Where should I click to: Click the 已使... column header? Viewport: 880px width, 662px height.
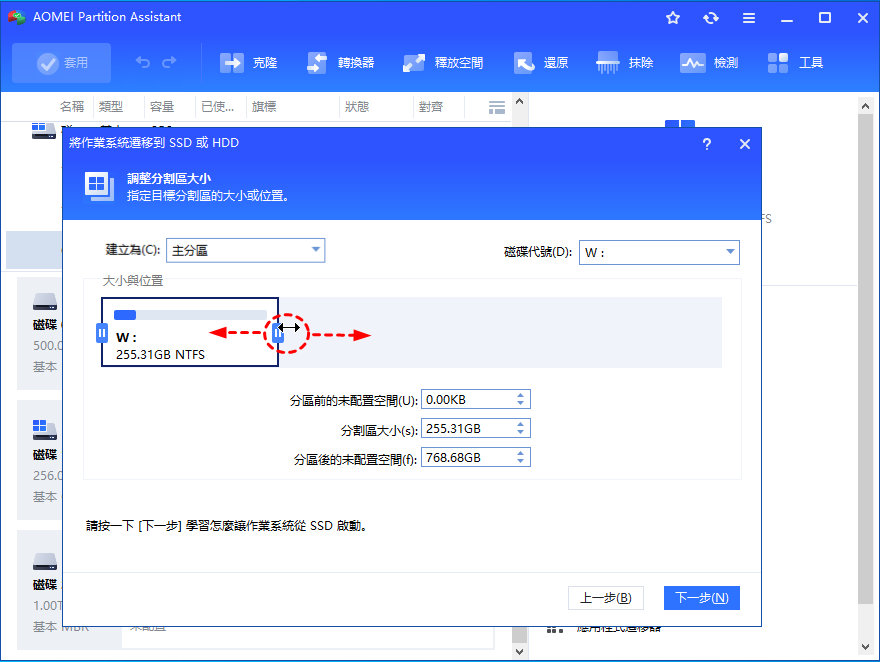(218, 107)
